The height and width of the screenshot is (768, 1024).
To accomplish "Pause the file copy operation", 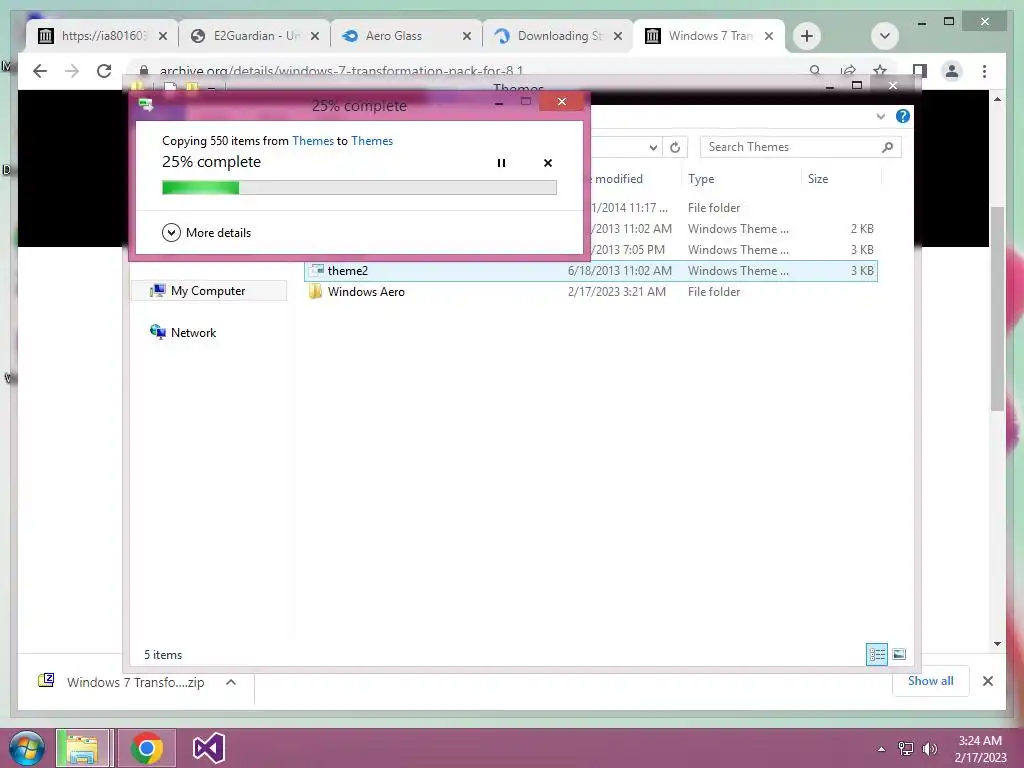I will click(x=501, y=163).
